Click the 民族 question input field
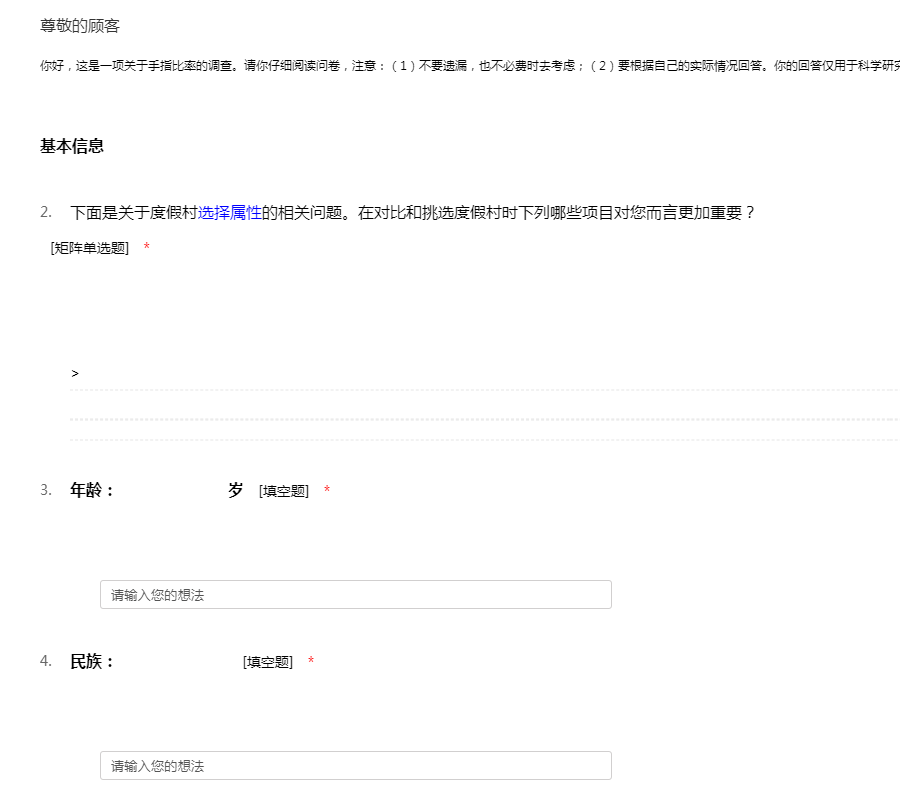 point(355,766)
